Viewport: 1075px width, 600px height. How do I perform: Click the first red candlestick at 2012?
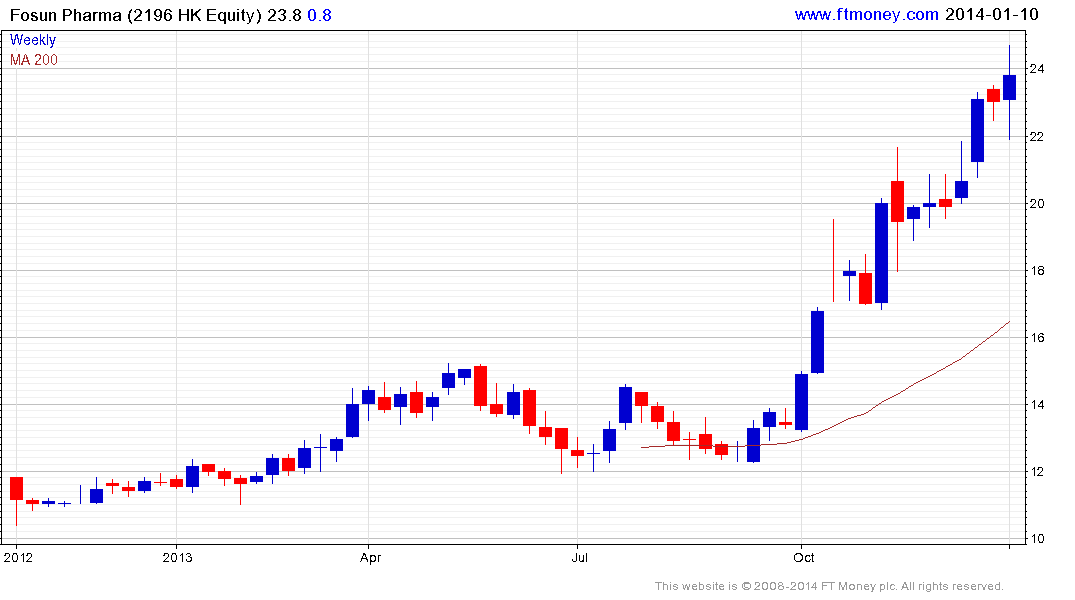(16, 488)
